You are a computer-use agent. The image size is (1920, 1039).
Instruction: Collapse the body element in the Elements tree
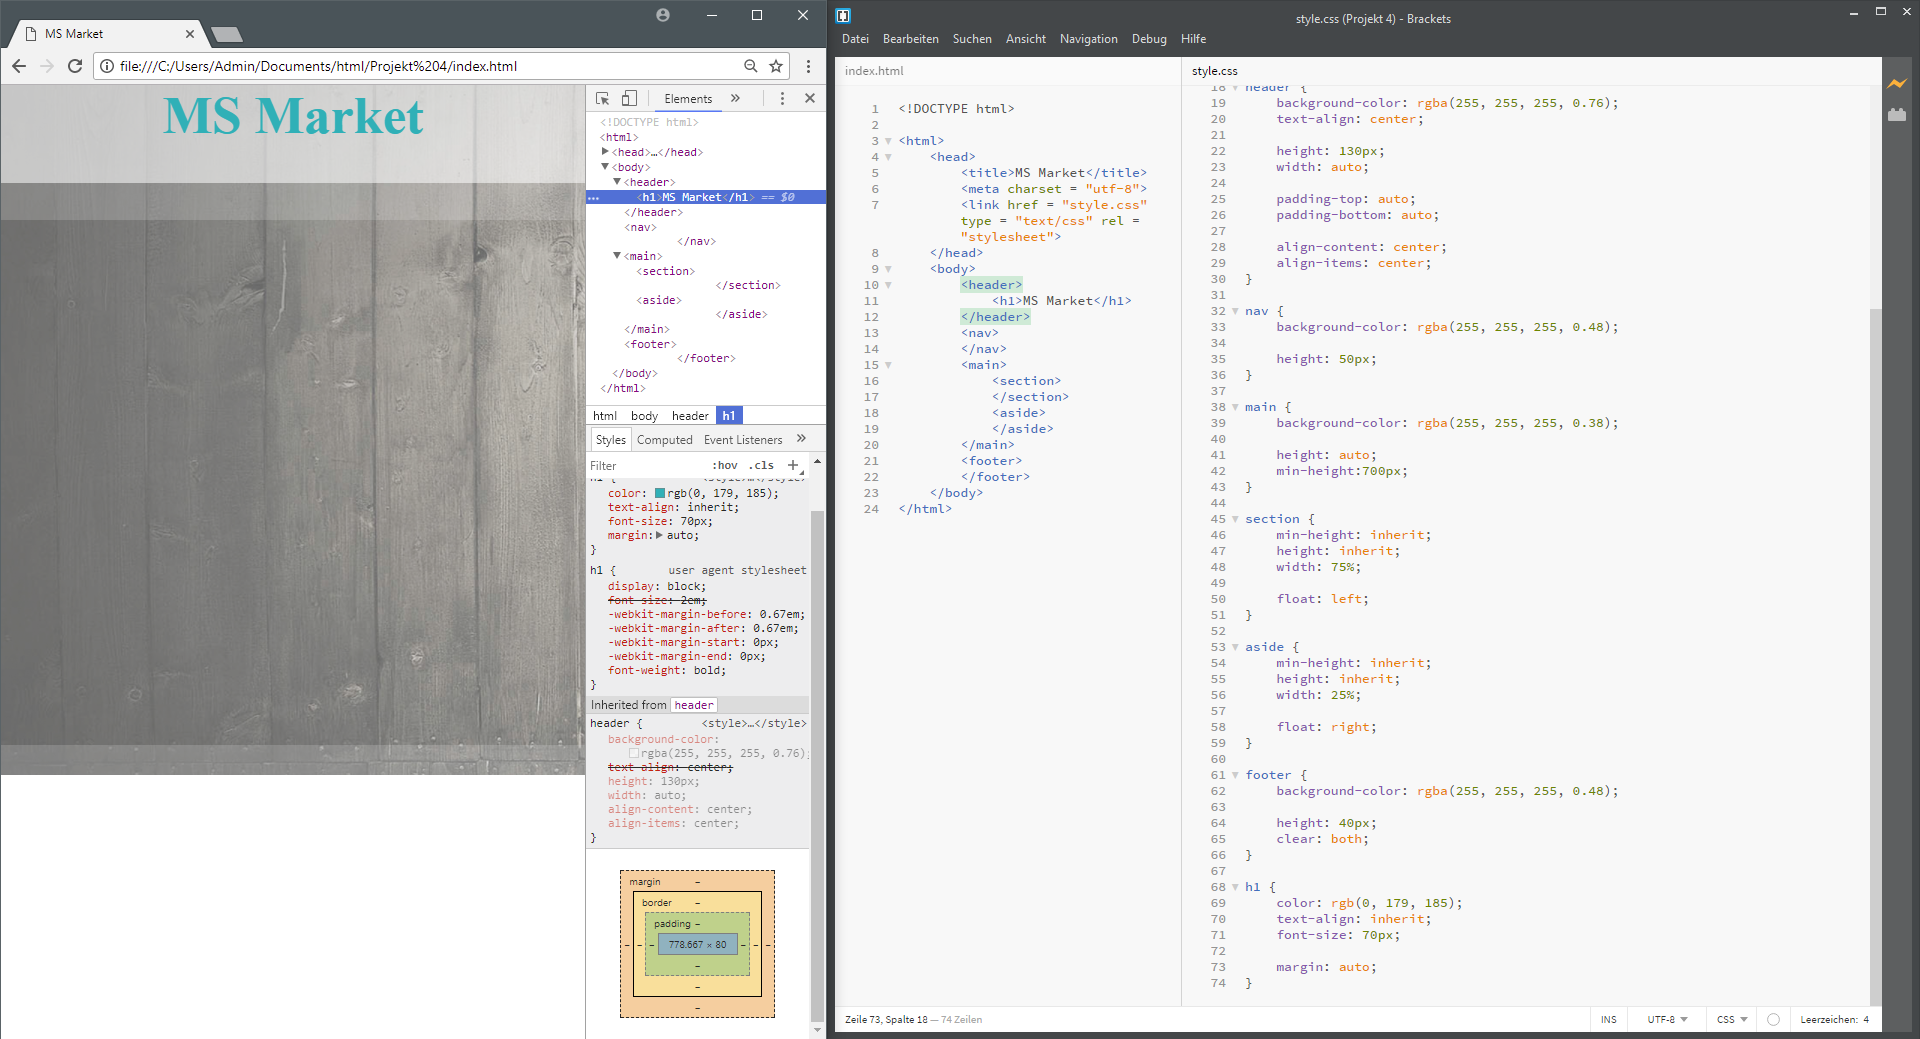pos(605,167)
